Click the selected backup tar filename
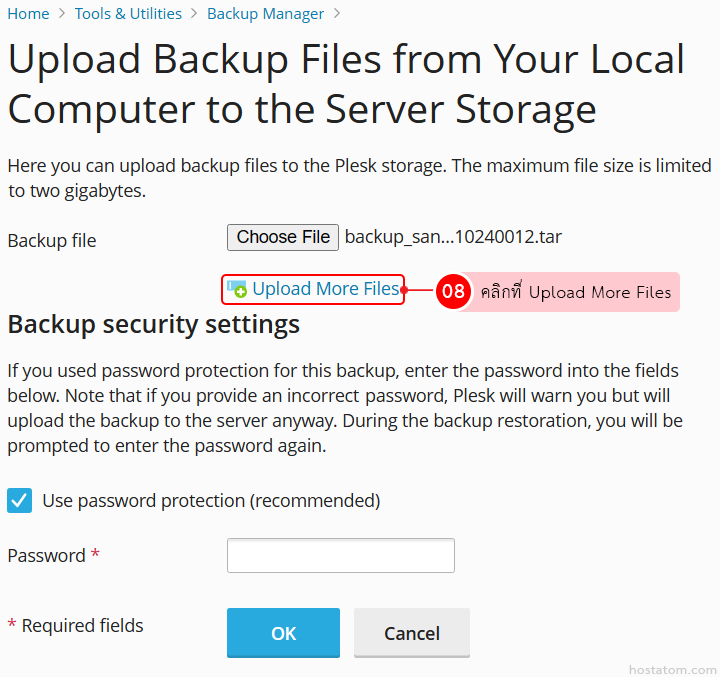Image resolution: width=720 pixels, height=677 pixels. (453, 237)
